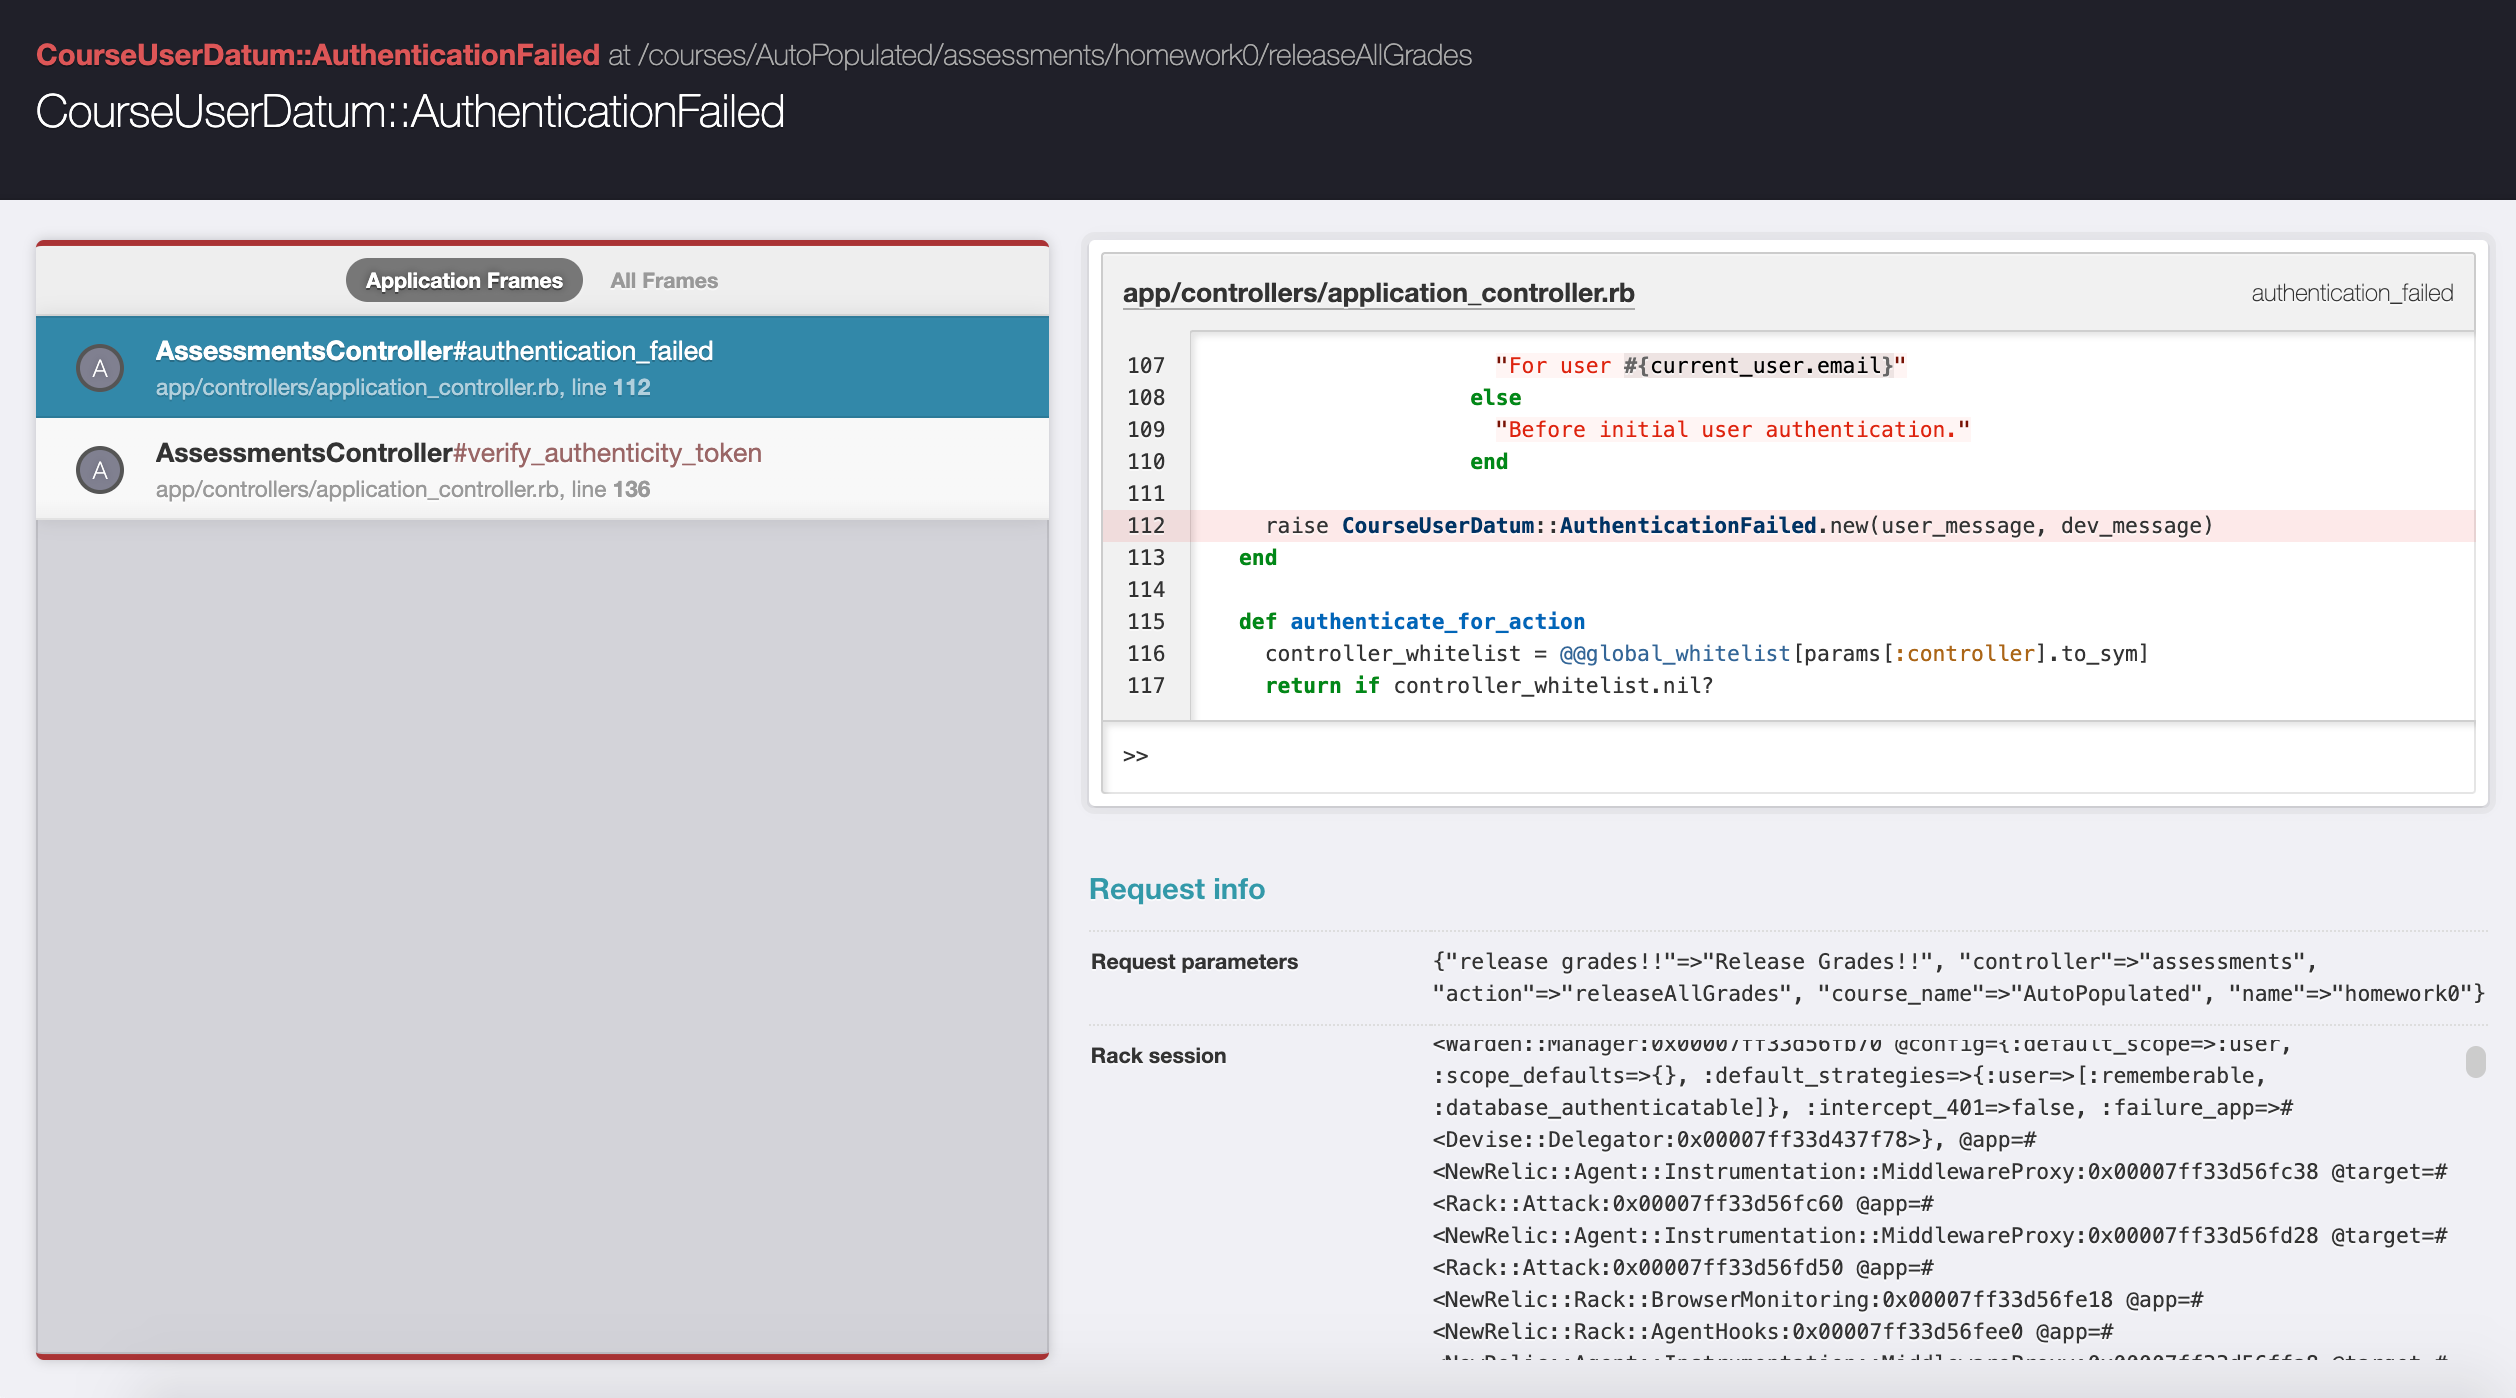Click line number 115 in code gutter

[1146, 622]
